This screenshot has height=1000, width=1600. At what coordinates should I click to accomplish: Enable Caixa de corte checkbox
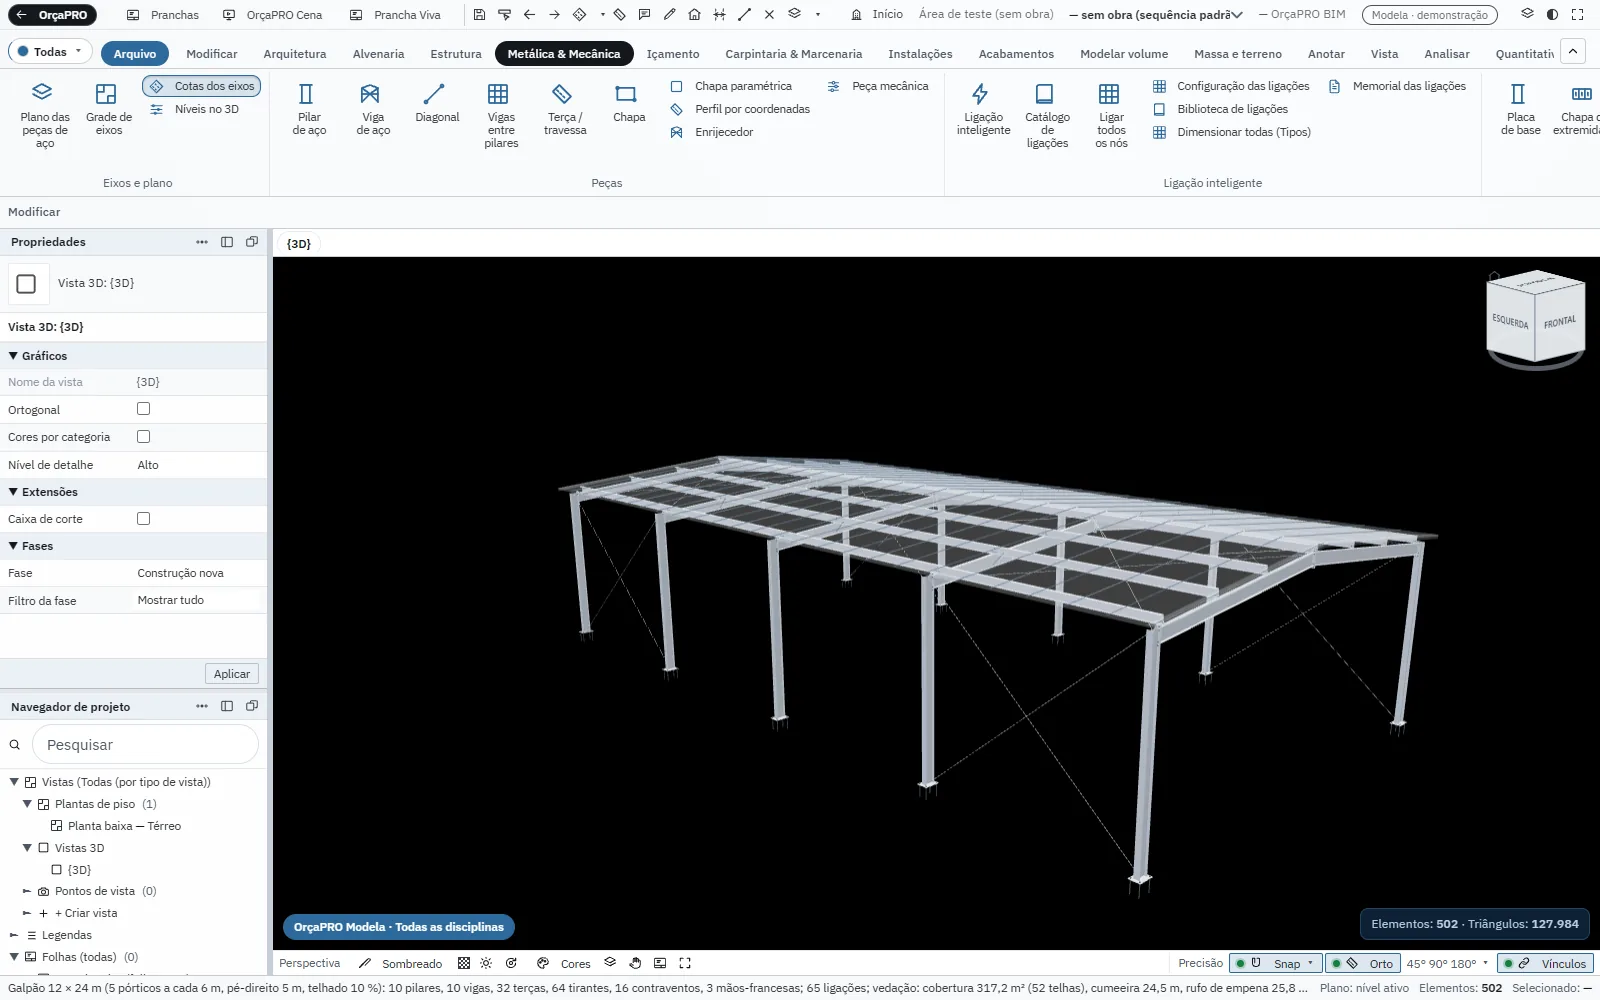[x=144, y=519]
